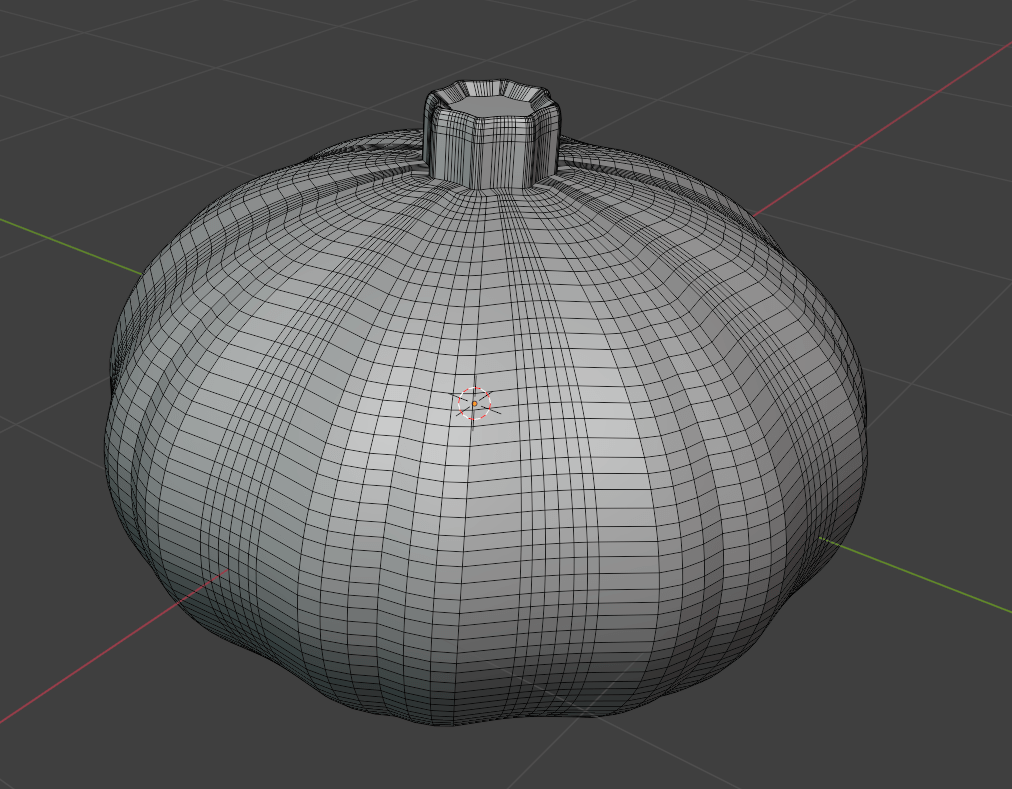Click the stem's vertical side wall
The image size is (1012, 789).
[x=488, y=152]
